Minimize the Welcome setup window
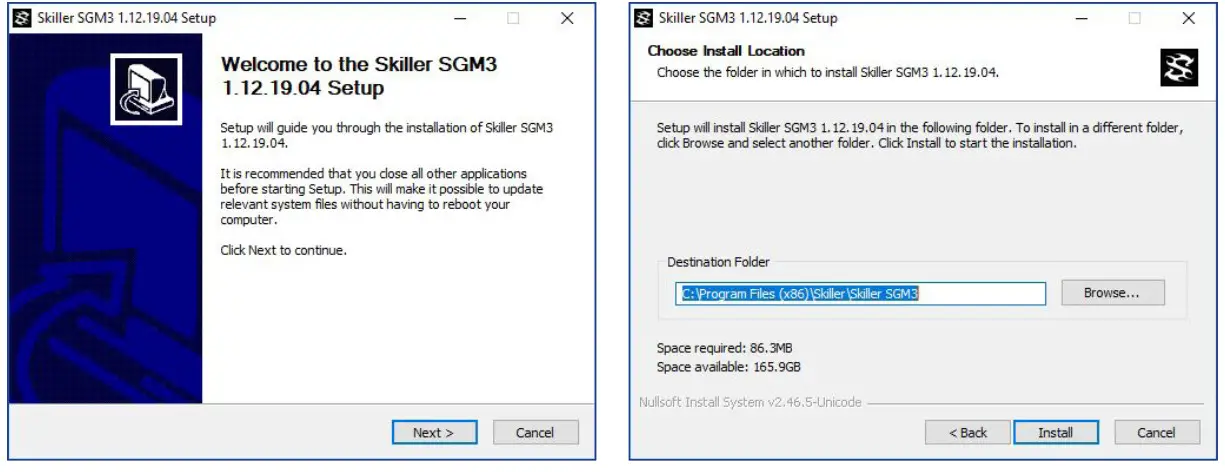This screenshot has width=1225, height=472. [459, 18]
